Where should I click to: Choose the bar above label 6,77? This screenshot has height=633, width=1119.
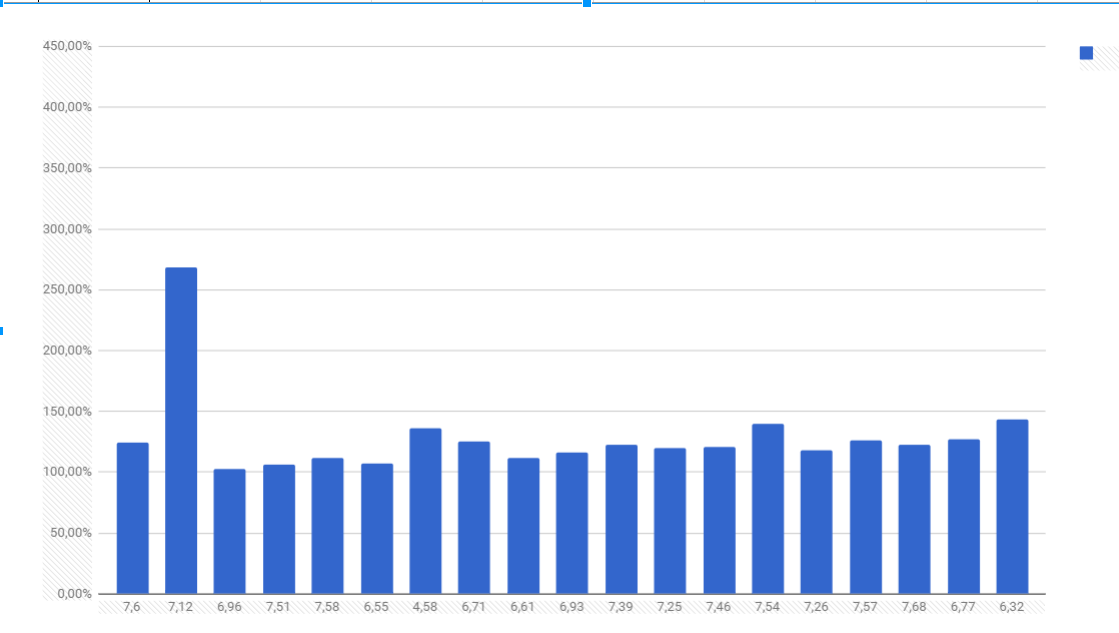pos(963,517)
